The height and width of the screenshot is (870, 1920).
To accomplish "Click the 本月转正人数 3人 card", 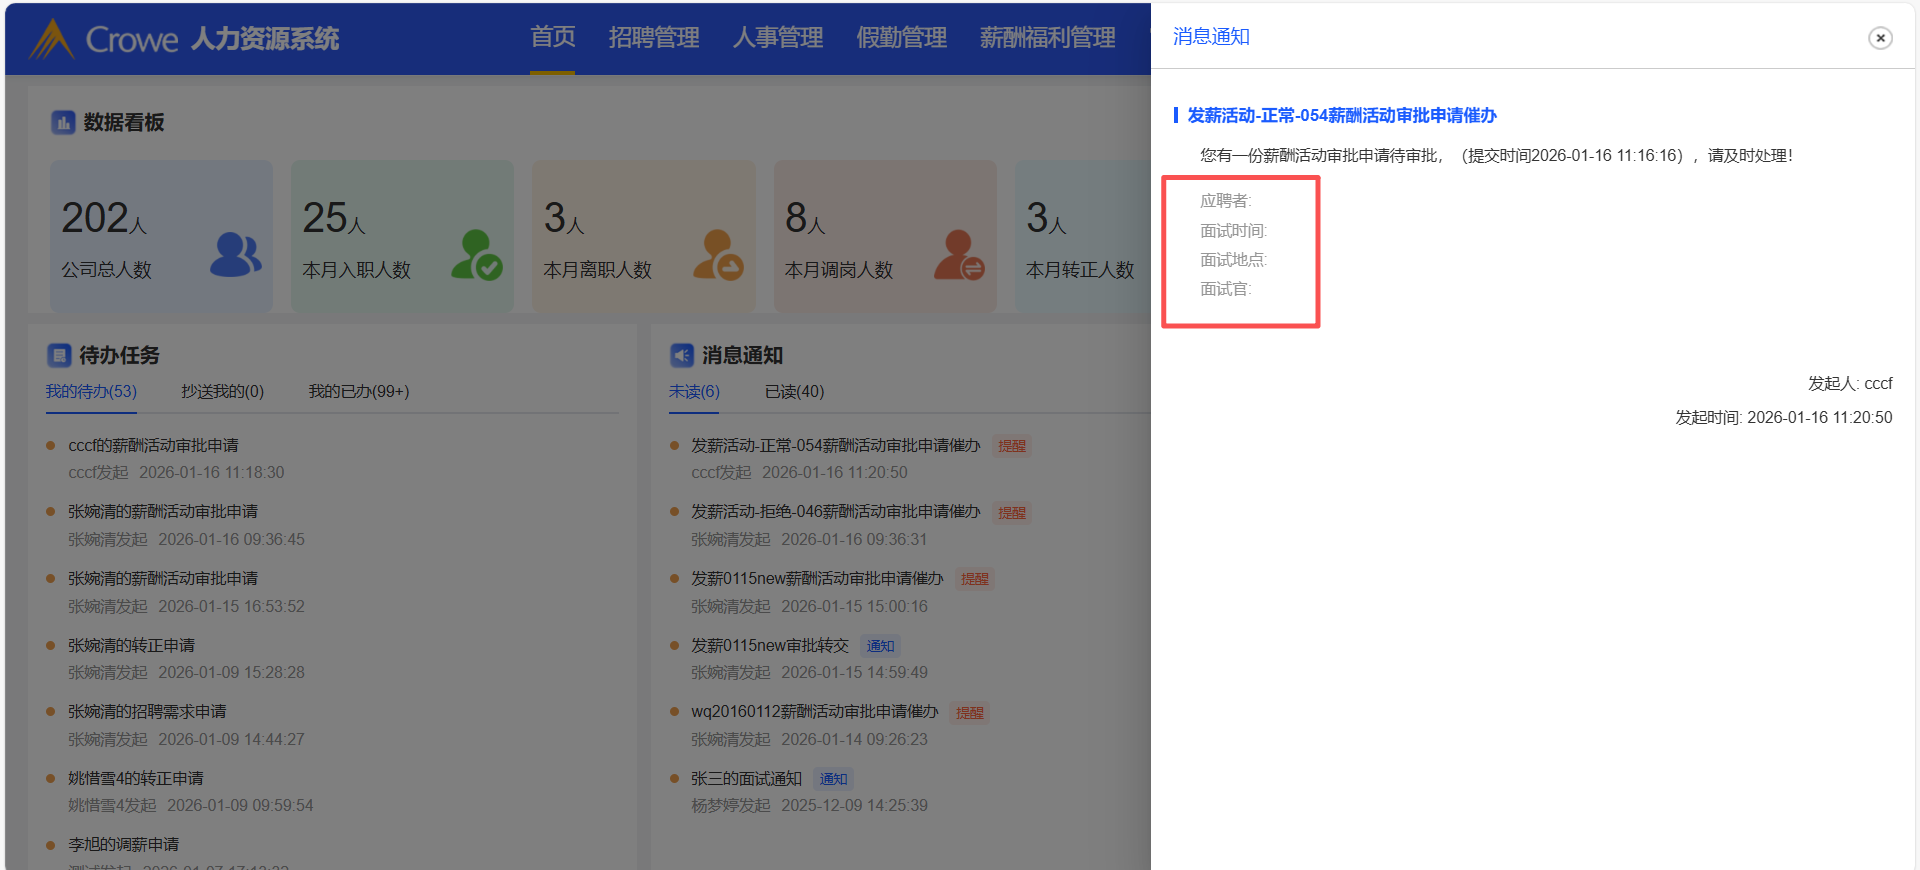I will [x=1083, y=236].
